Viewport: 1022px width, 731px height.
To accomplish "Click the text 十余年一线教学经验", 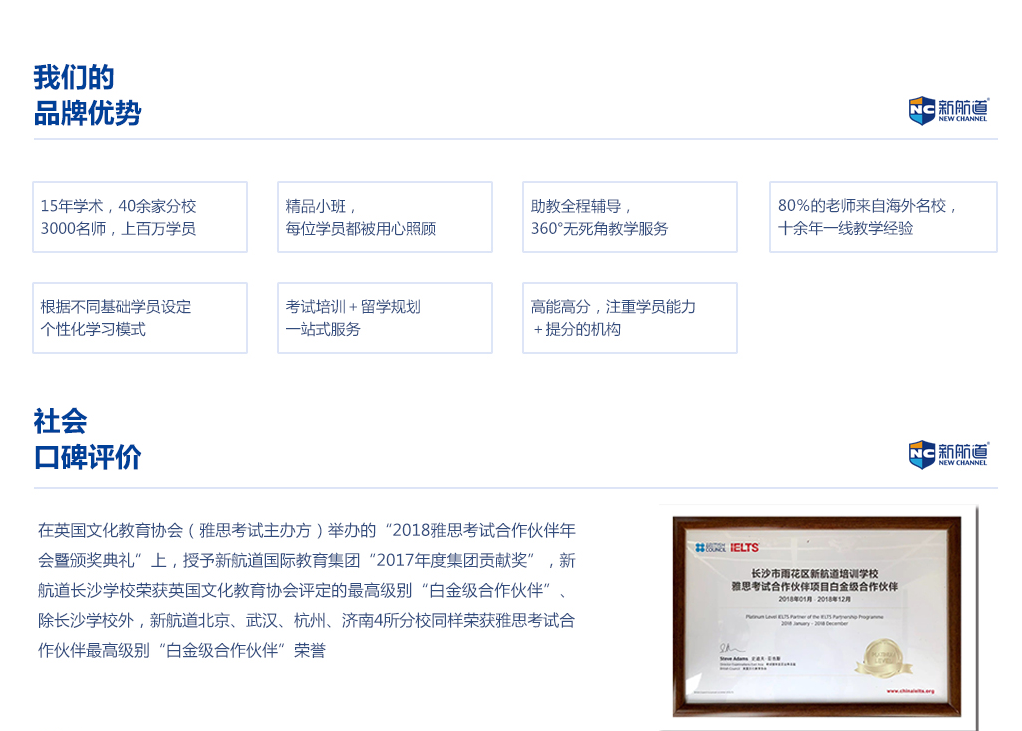I will [x=845, y=229].
